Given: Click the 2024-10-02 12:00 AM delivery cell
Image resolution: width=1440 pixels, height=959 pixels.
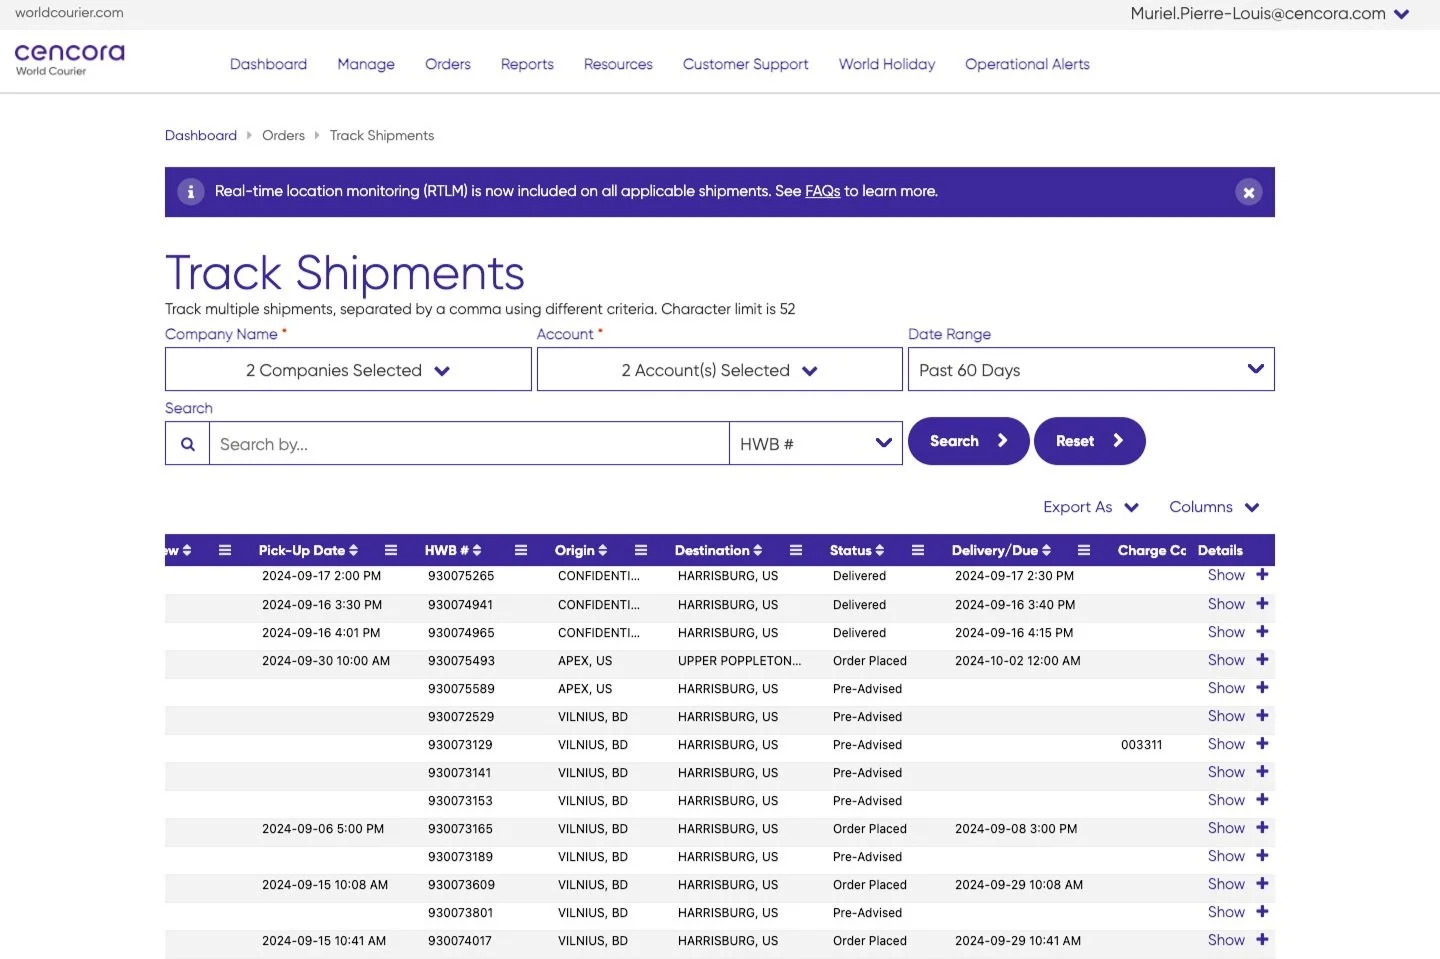Looking at the screenshot, I should pyautogui.click(x=1017, y=661).
